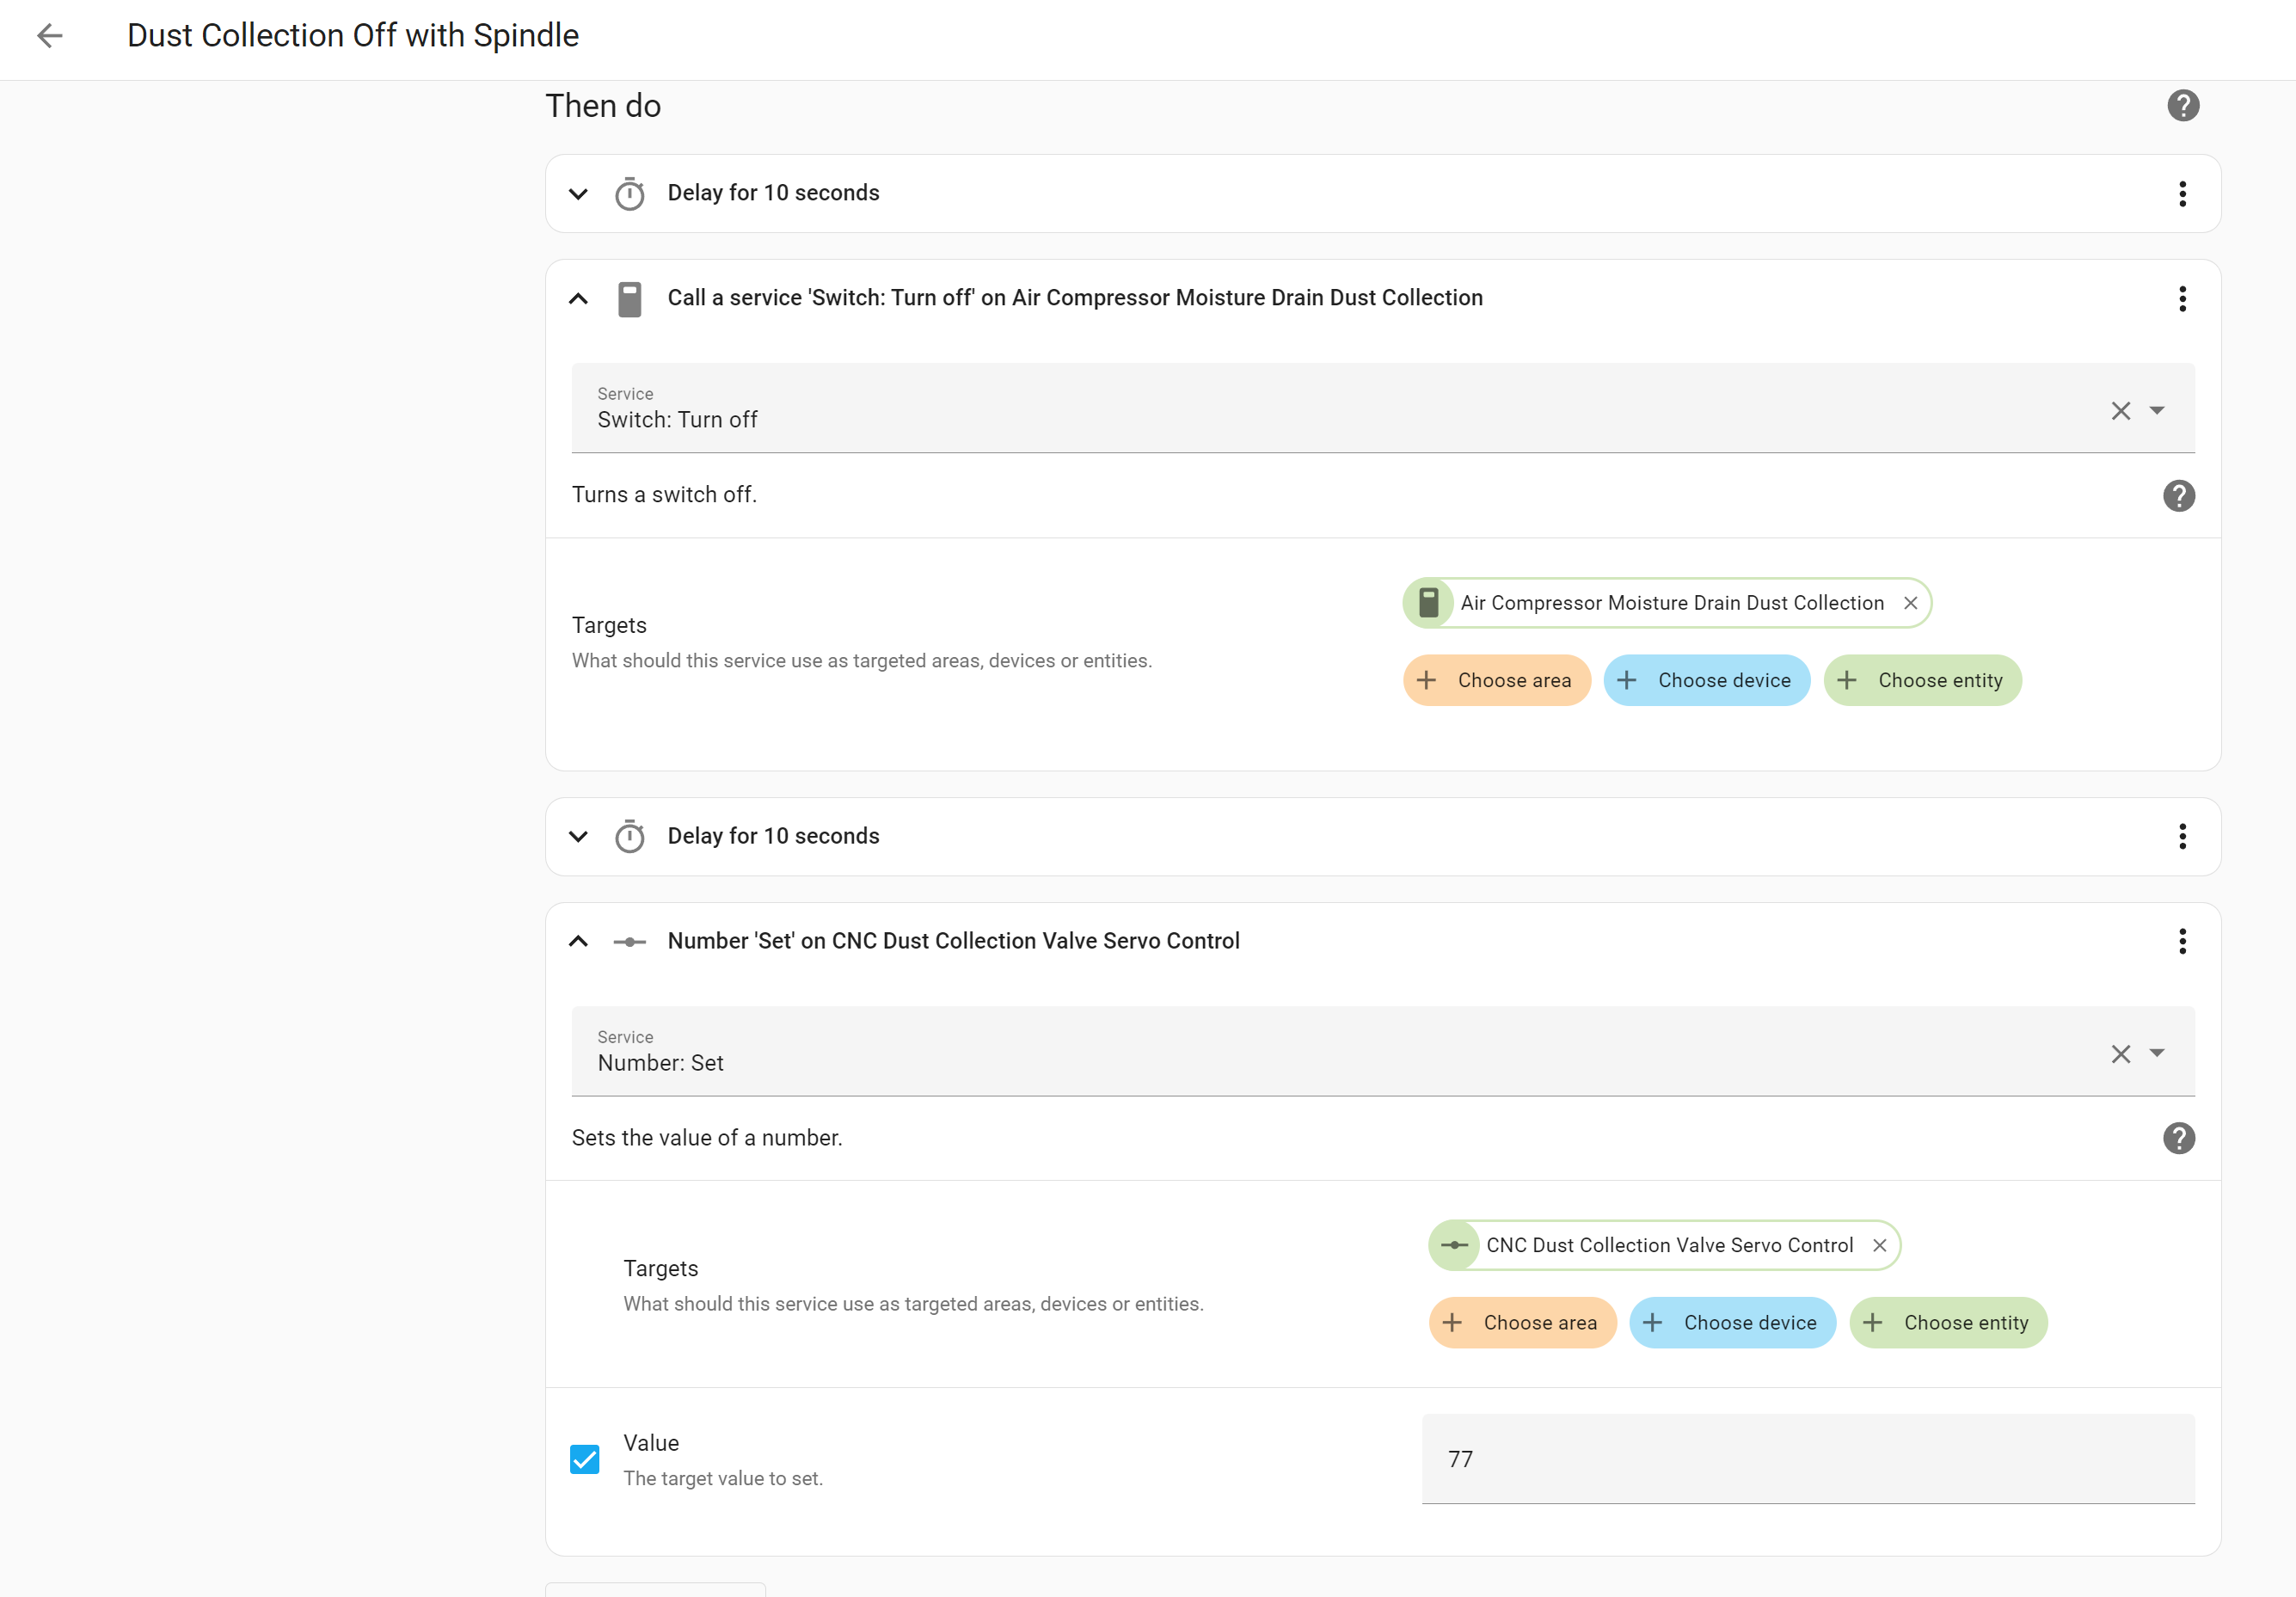Click the slider icon beside the Number 'Set' header
Viewport: 2296px width, 1597px height.
pos(630,941)
